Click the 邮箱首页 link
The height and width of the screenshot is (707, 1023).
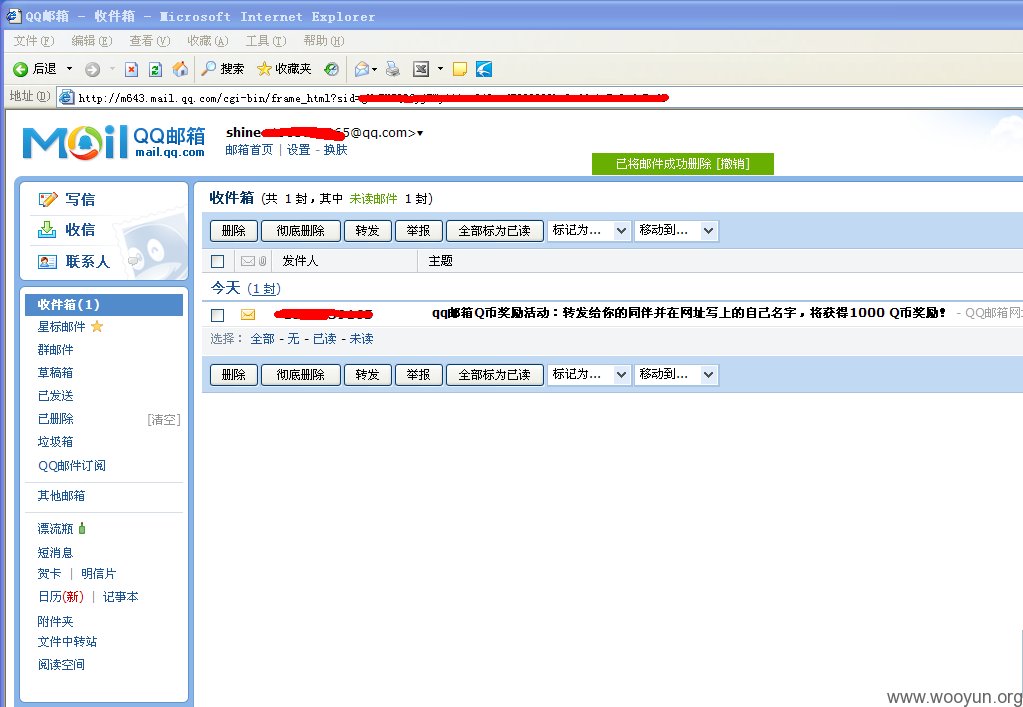pyautogui.click(x=249, y=149)
